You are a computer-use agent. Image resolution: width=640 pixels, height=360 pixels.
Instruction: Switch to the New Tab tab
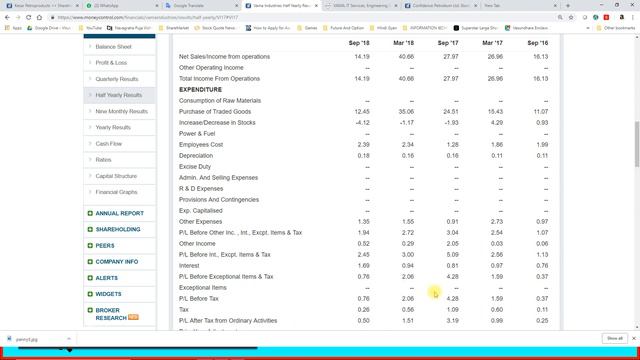tap(519, 6)
